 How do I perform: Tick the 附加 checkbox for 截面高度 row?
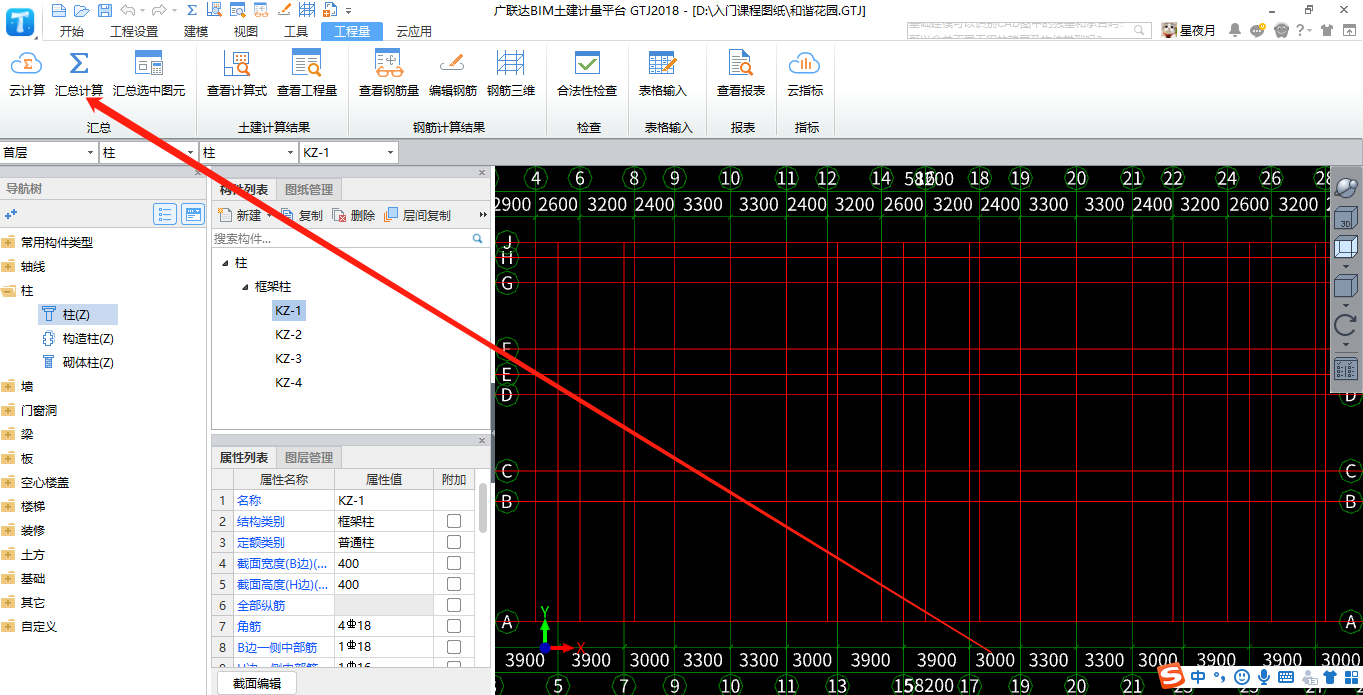click(x=454, y=584)
